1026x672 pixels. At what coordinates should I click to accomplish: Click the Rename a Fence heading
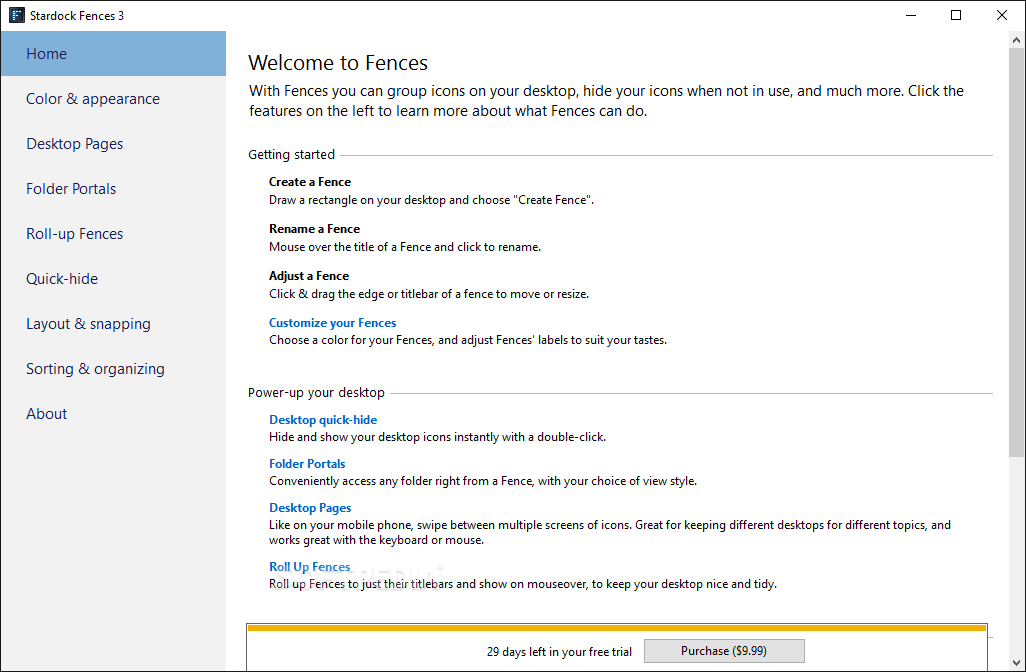(314, 229)
